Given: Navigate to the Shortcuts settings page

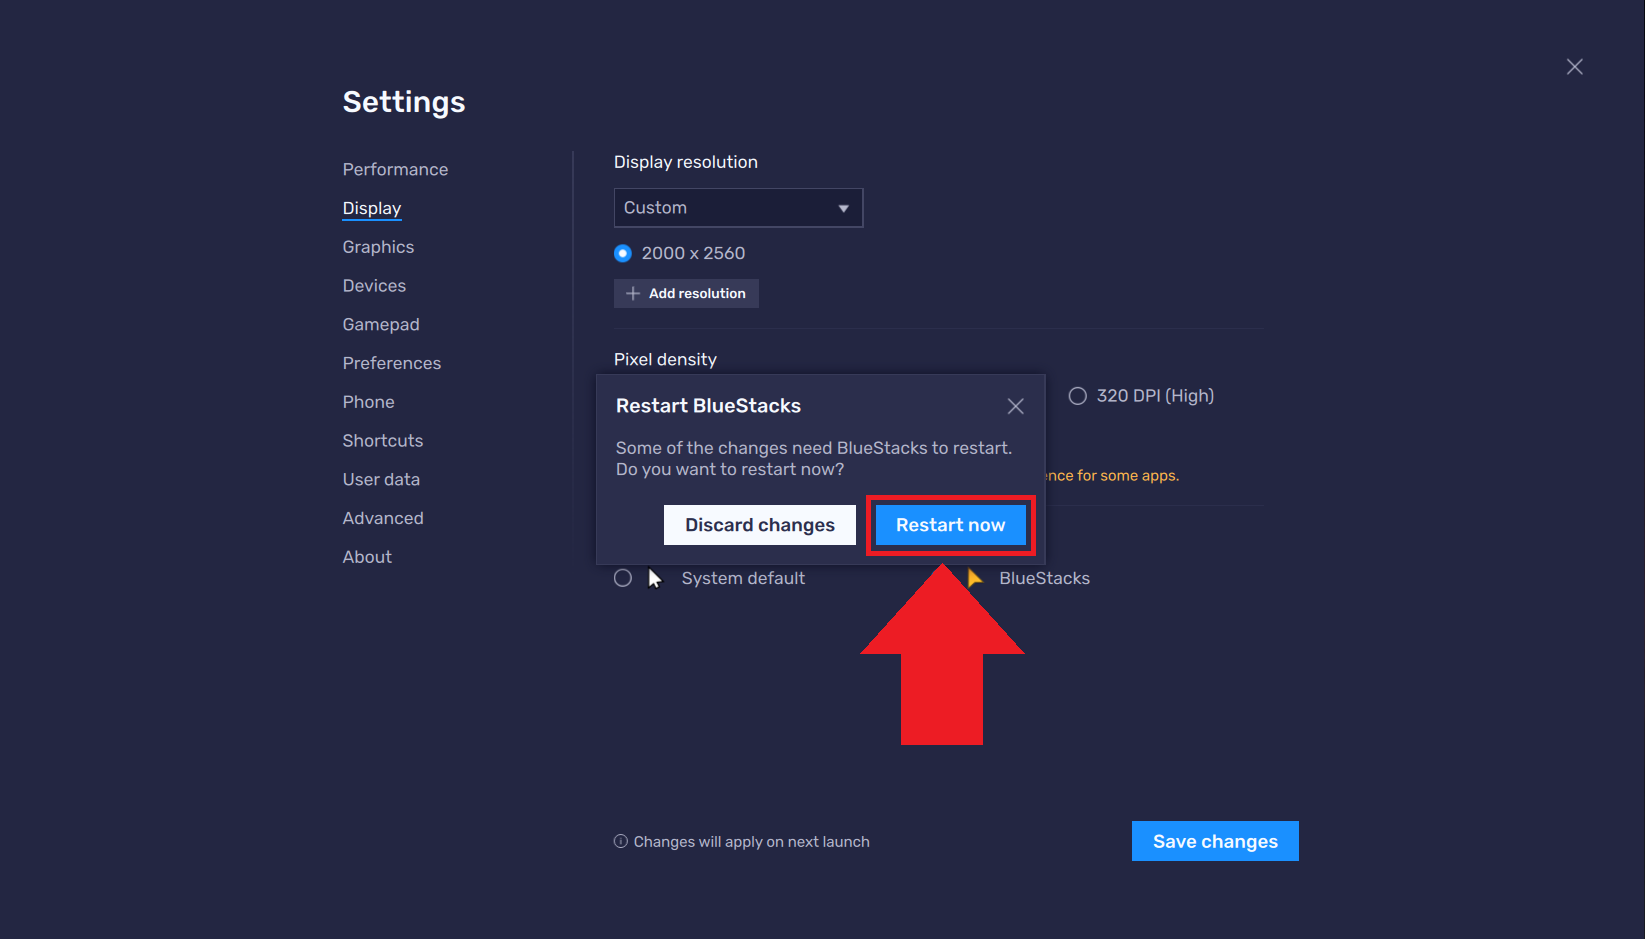Looking at the screenshot, I should (383, 440).
